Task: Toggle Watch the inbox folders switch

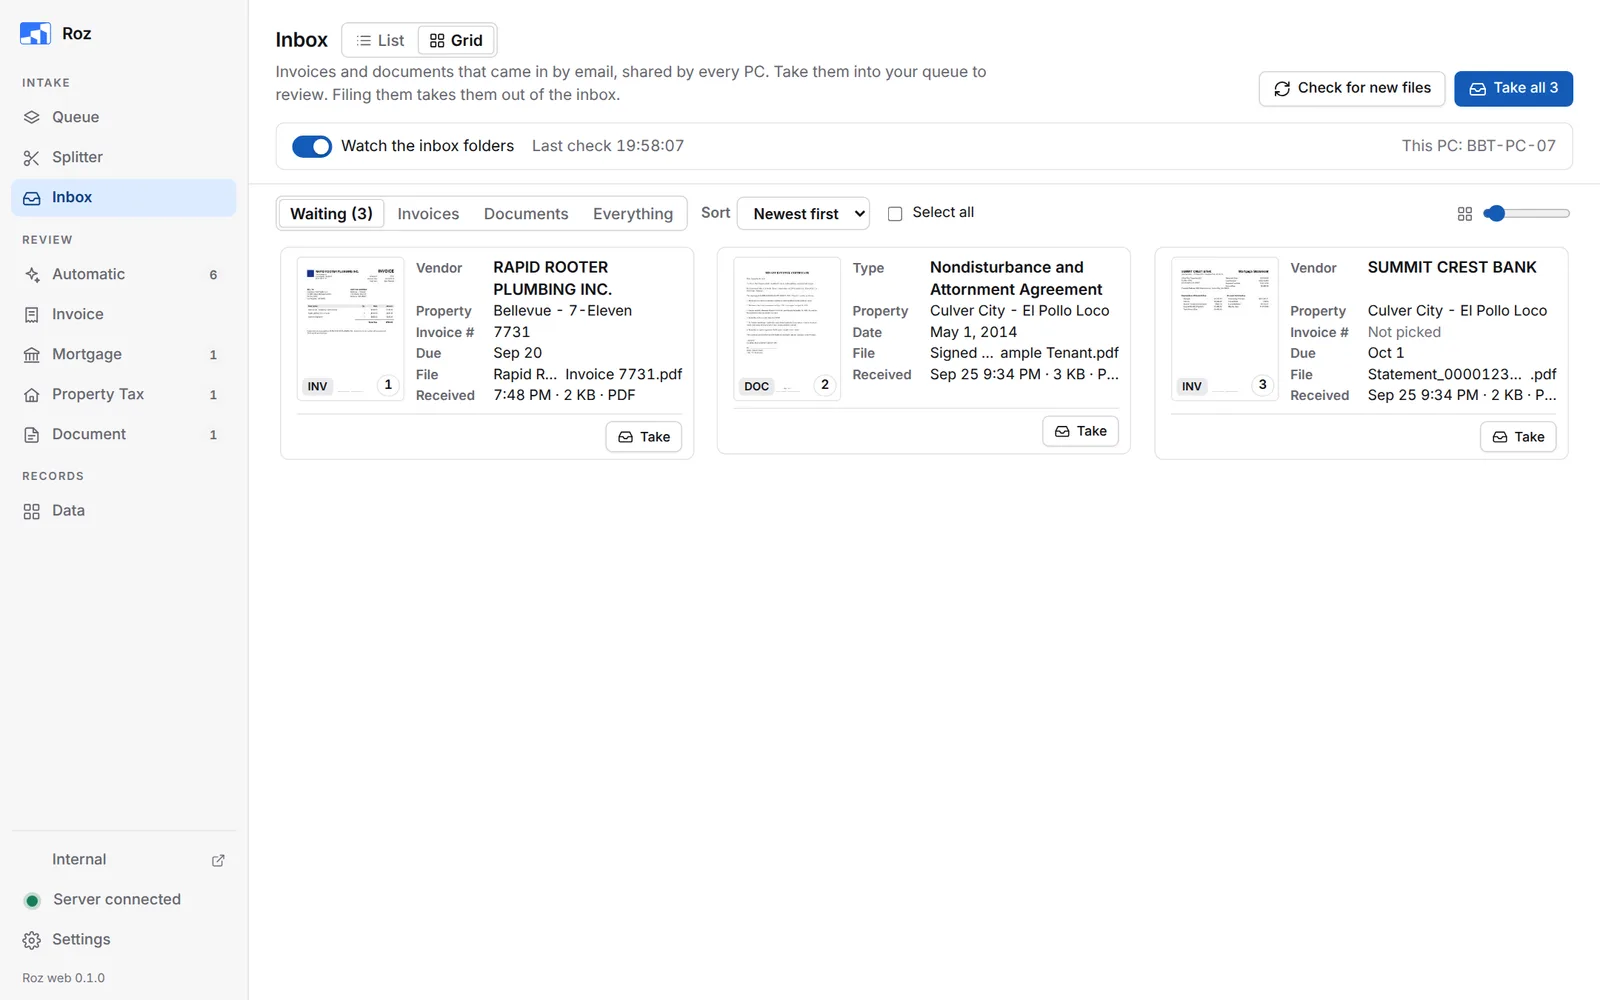Action: coord(312,146)
